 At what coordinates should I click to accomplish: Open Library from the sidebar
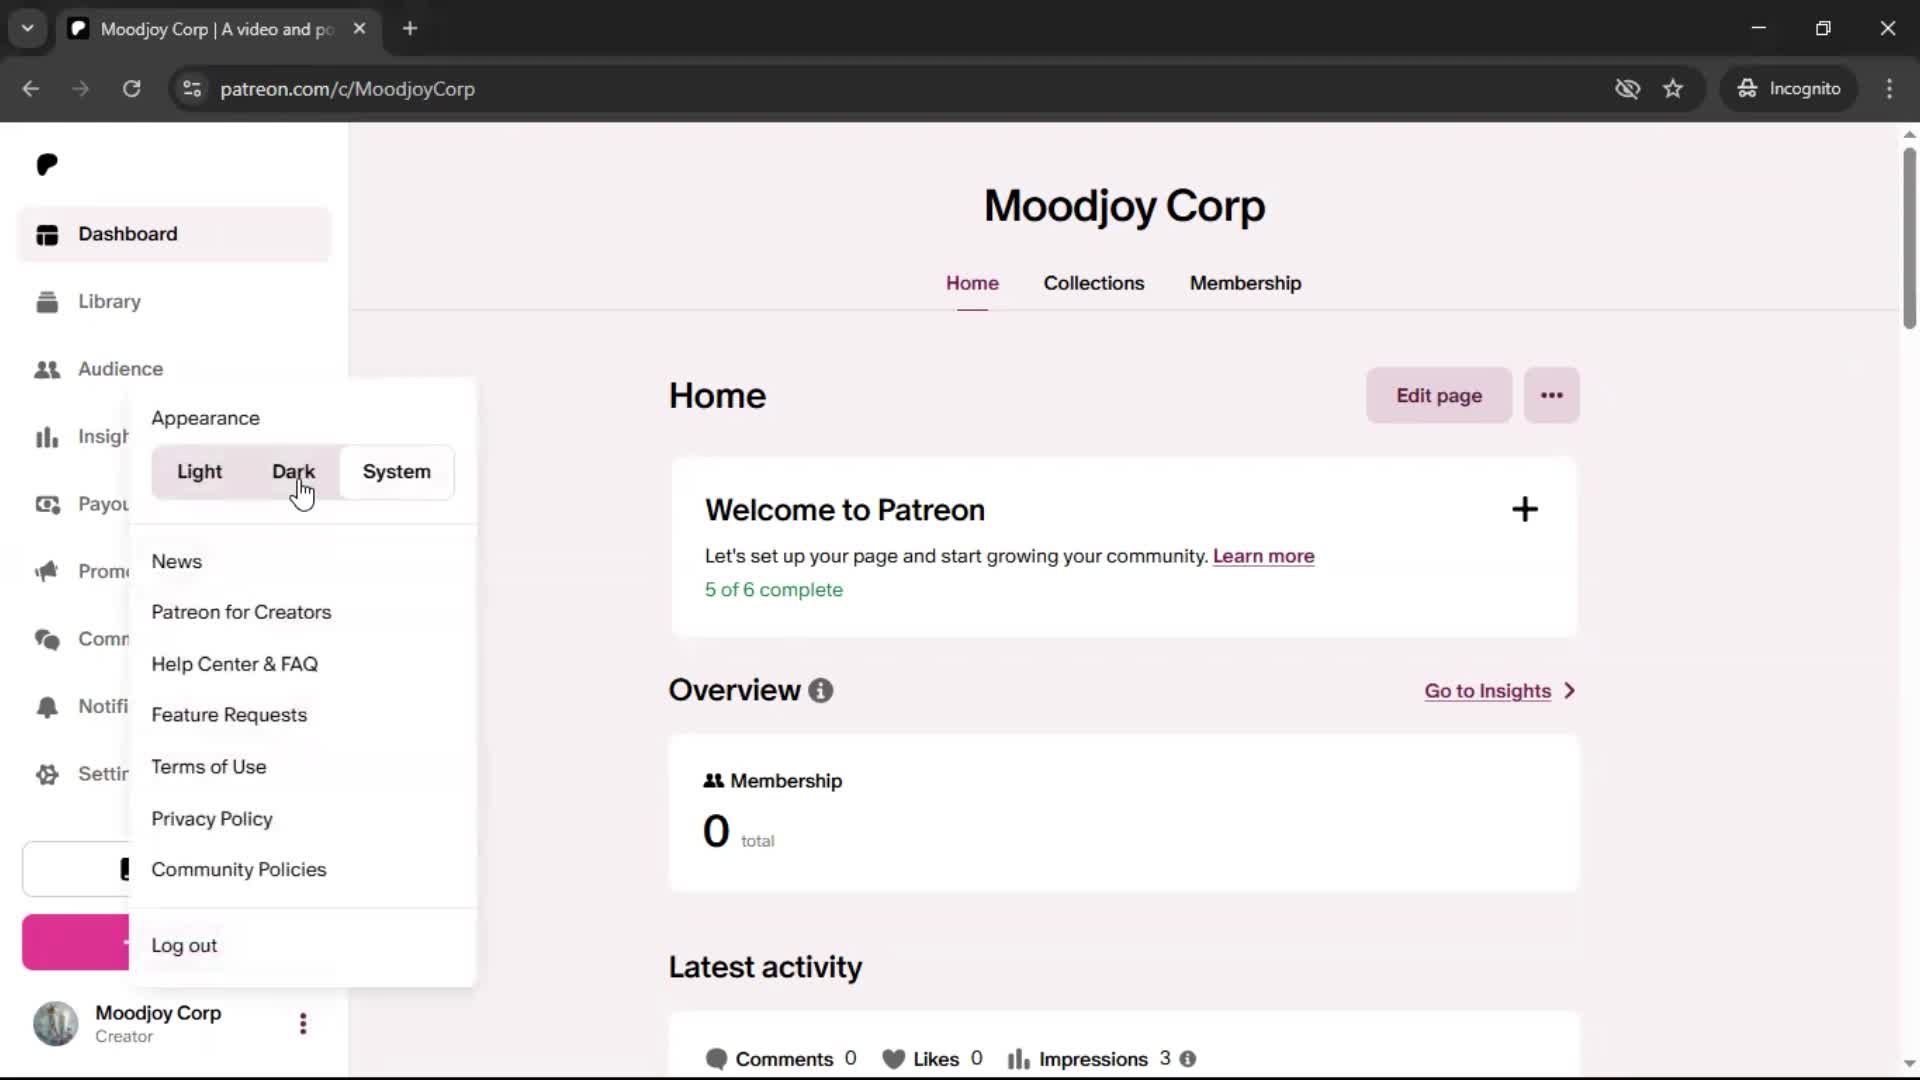coord(174,302)
